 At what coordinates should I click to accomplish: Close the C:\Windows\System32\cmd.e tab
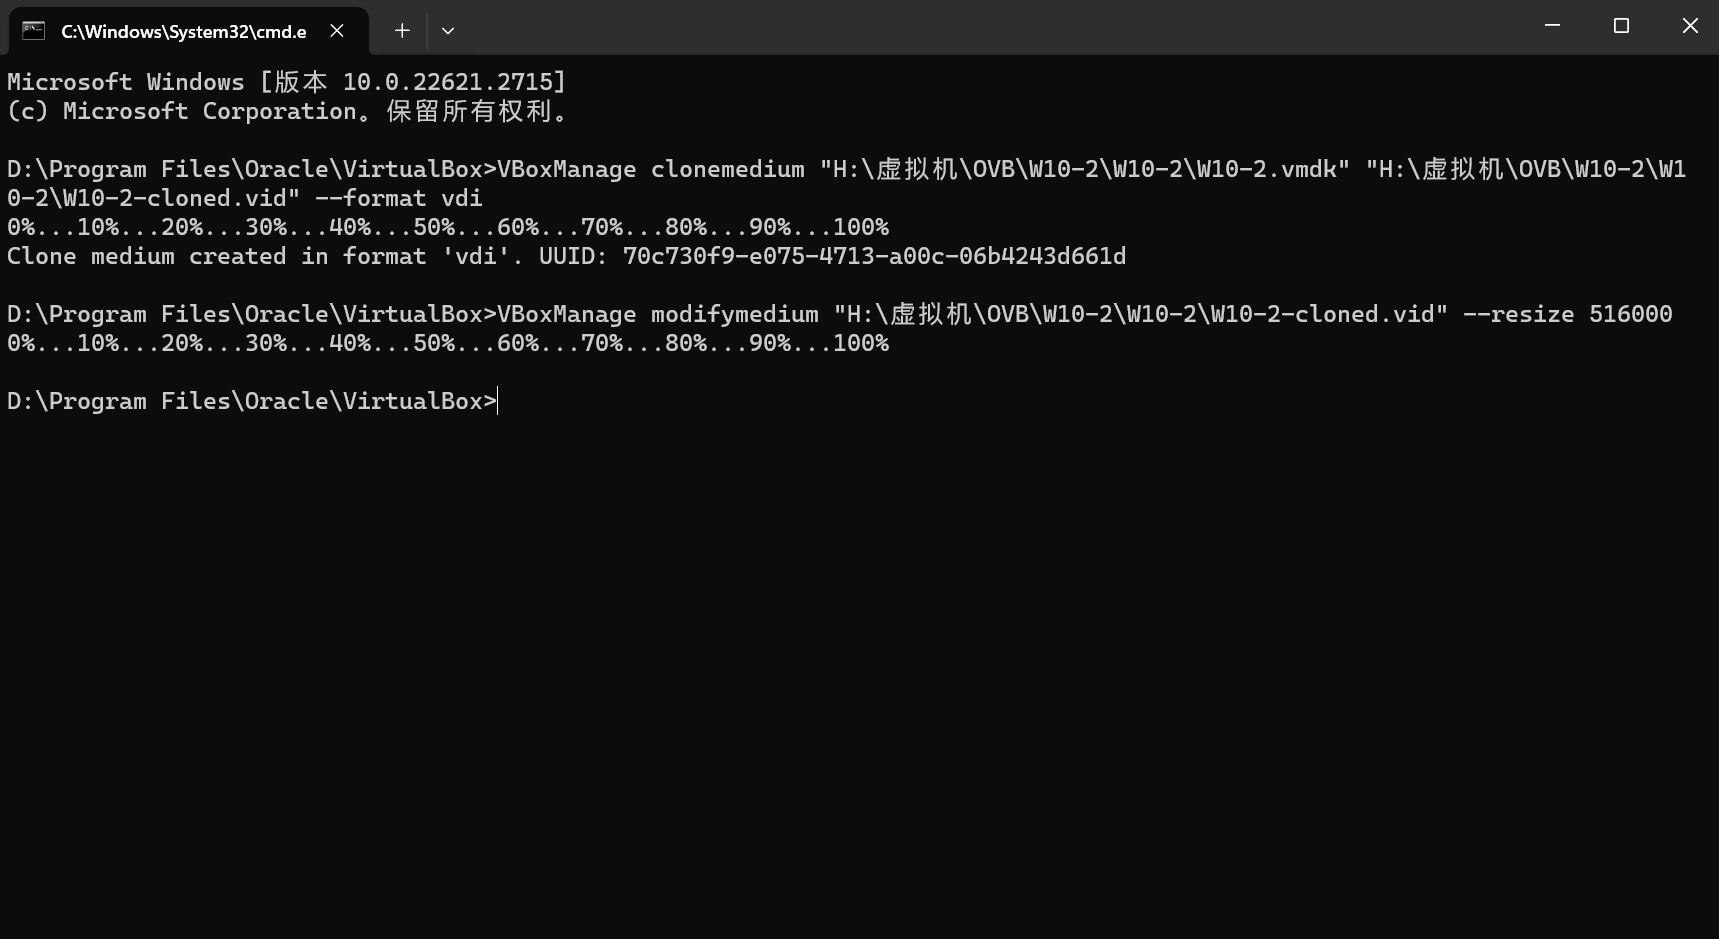click(x=336, y=31)
